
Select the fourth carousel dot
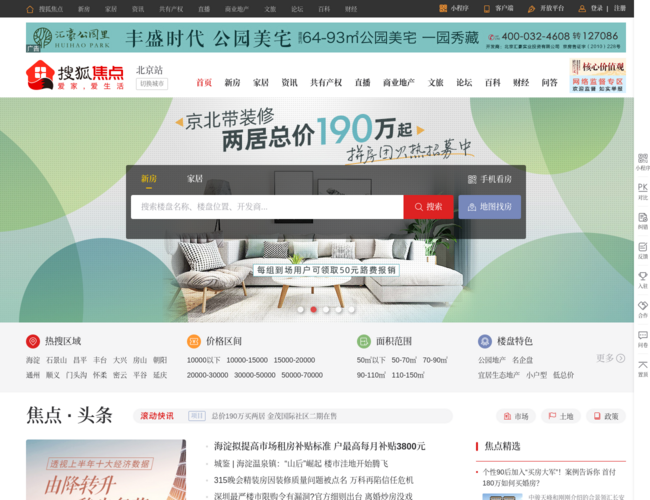coord(339,309)
